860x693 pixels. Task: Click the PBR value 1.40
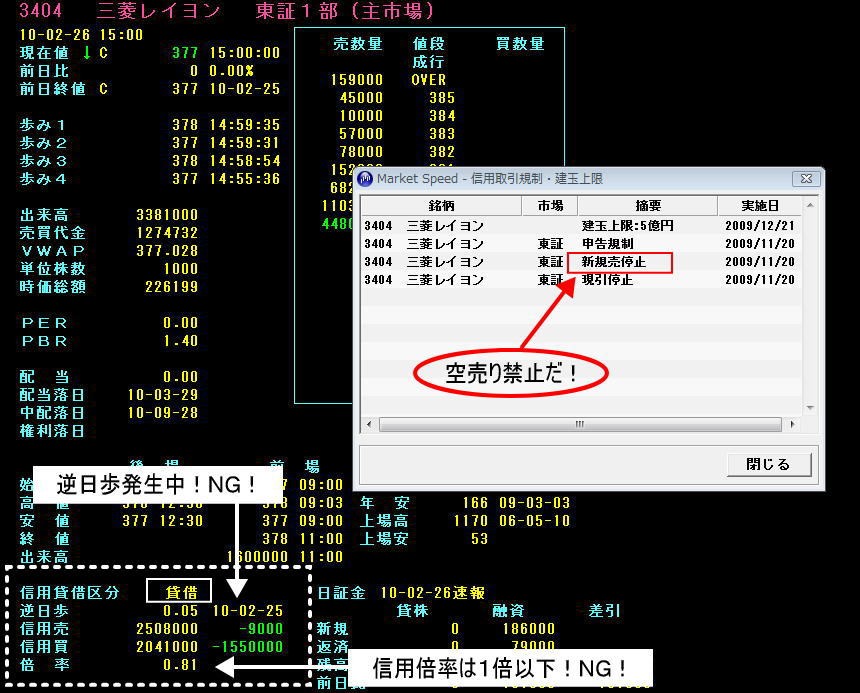(x=180, y=341)
